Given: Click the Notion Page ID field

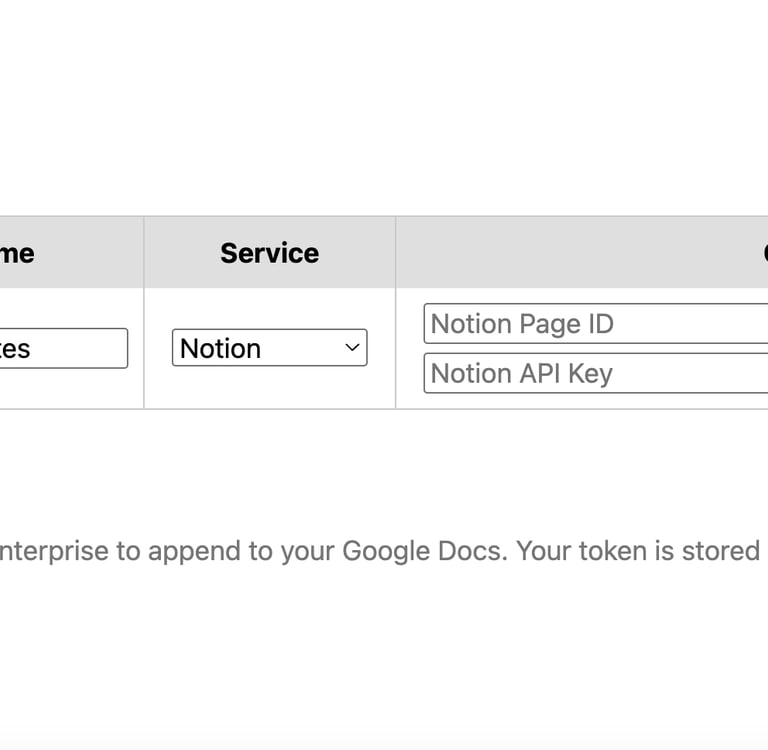Looking at the screenshot, I should 596,324.
